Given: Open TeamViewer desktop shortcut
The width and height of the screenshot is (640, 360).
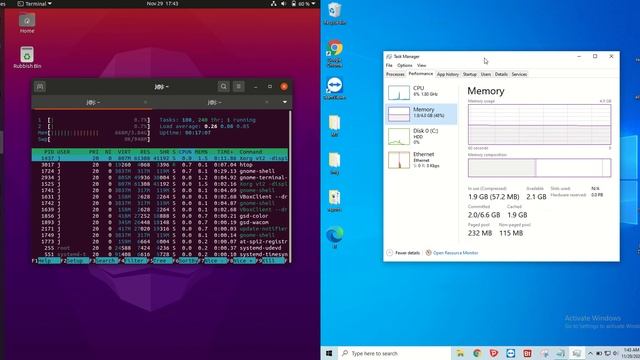Looking at the screenshot, I should tap(335, 88).
